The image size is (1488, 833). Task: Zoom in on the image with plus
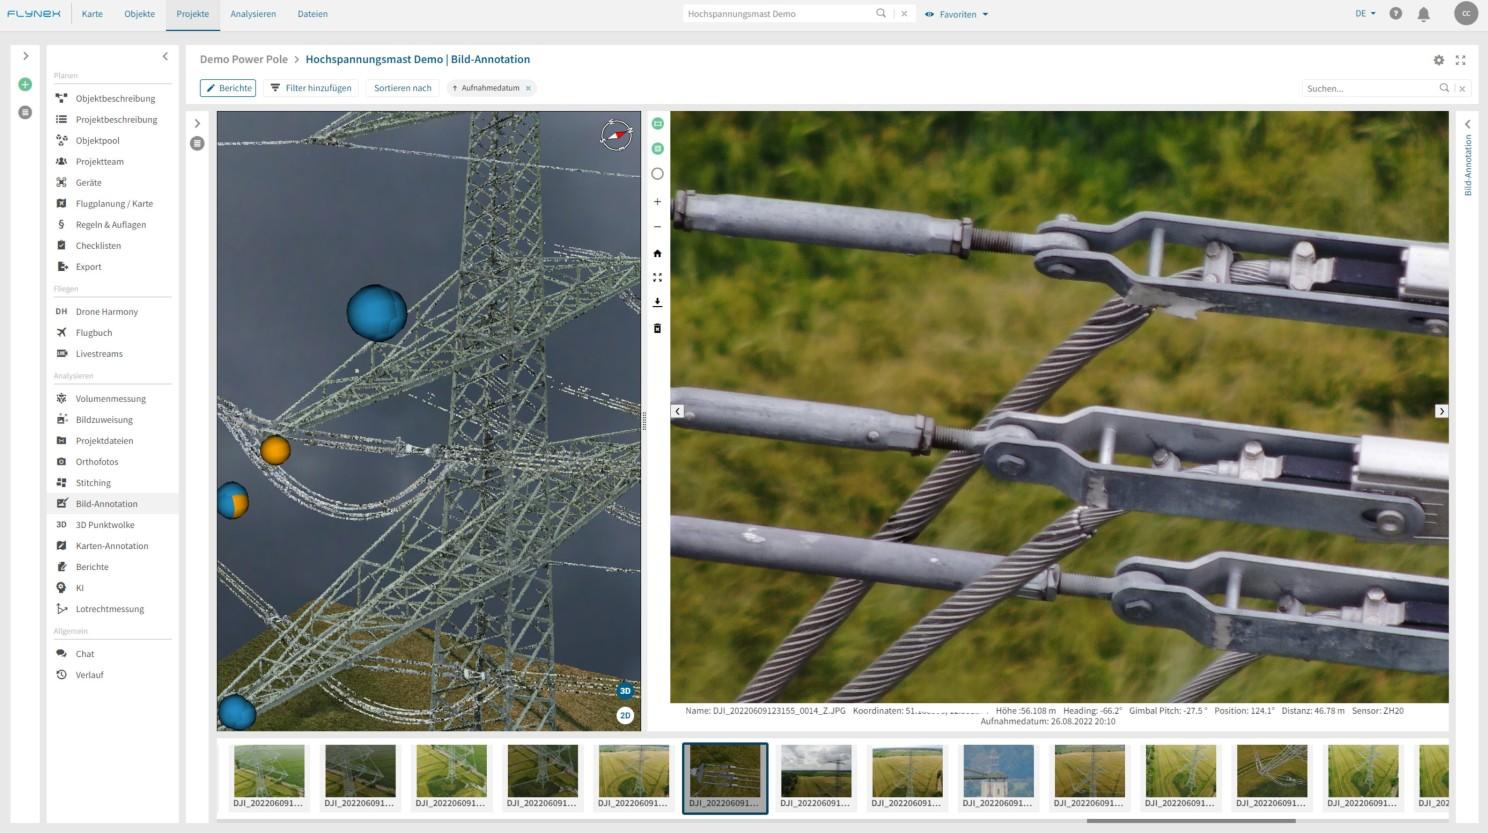tap(657, 202)
